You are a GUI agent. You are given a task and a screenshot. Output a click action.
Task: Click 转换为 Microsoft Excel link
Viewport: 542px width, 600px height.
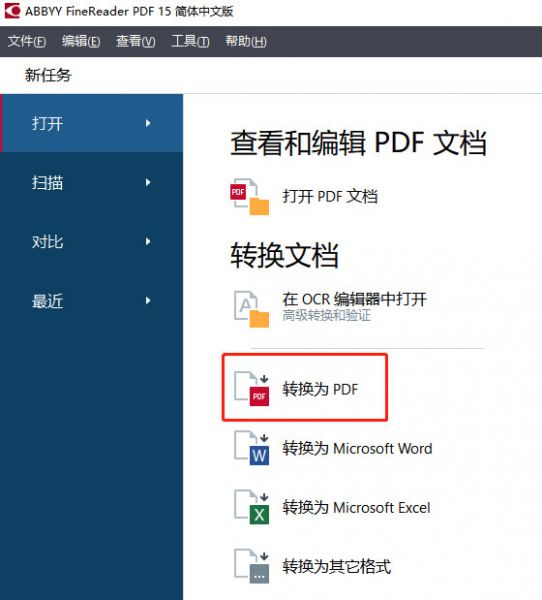(x=356, y=508)
